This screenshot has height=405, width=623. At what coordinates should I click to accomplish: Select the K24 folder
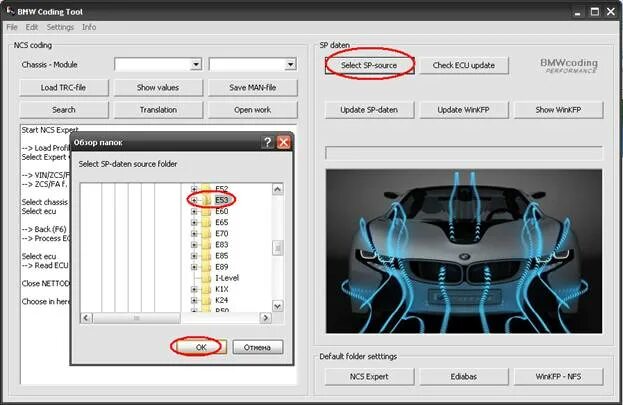click(x=222, y=300)
